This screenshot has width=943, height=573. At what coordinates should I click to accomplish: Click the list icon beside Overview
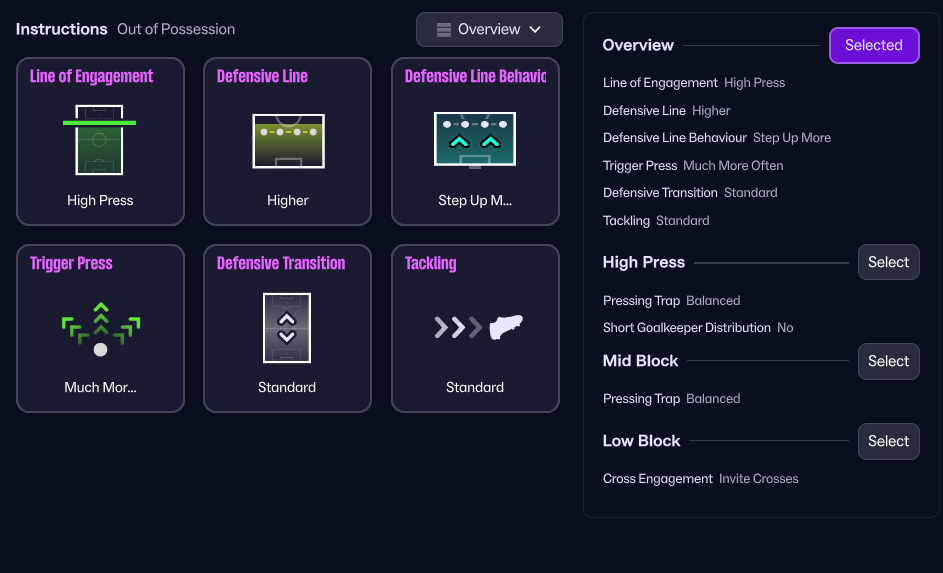(x=444, y=30)
